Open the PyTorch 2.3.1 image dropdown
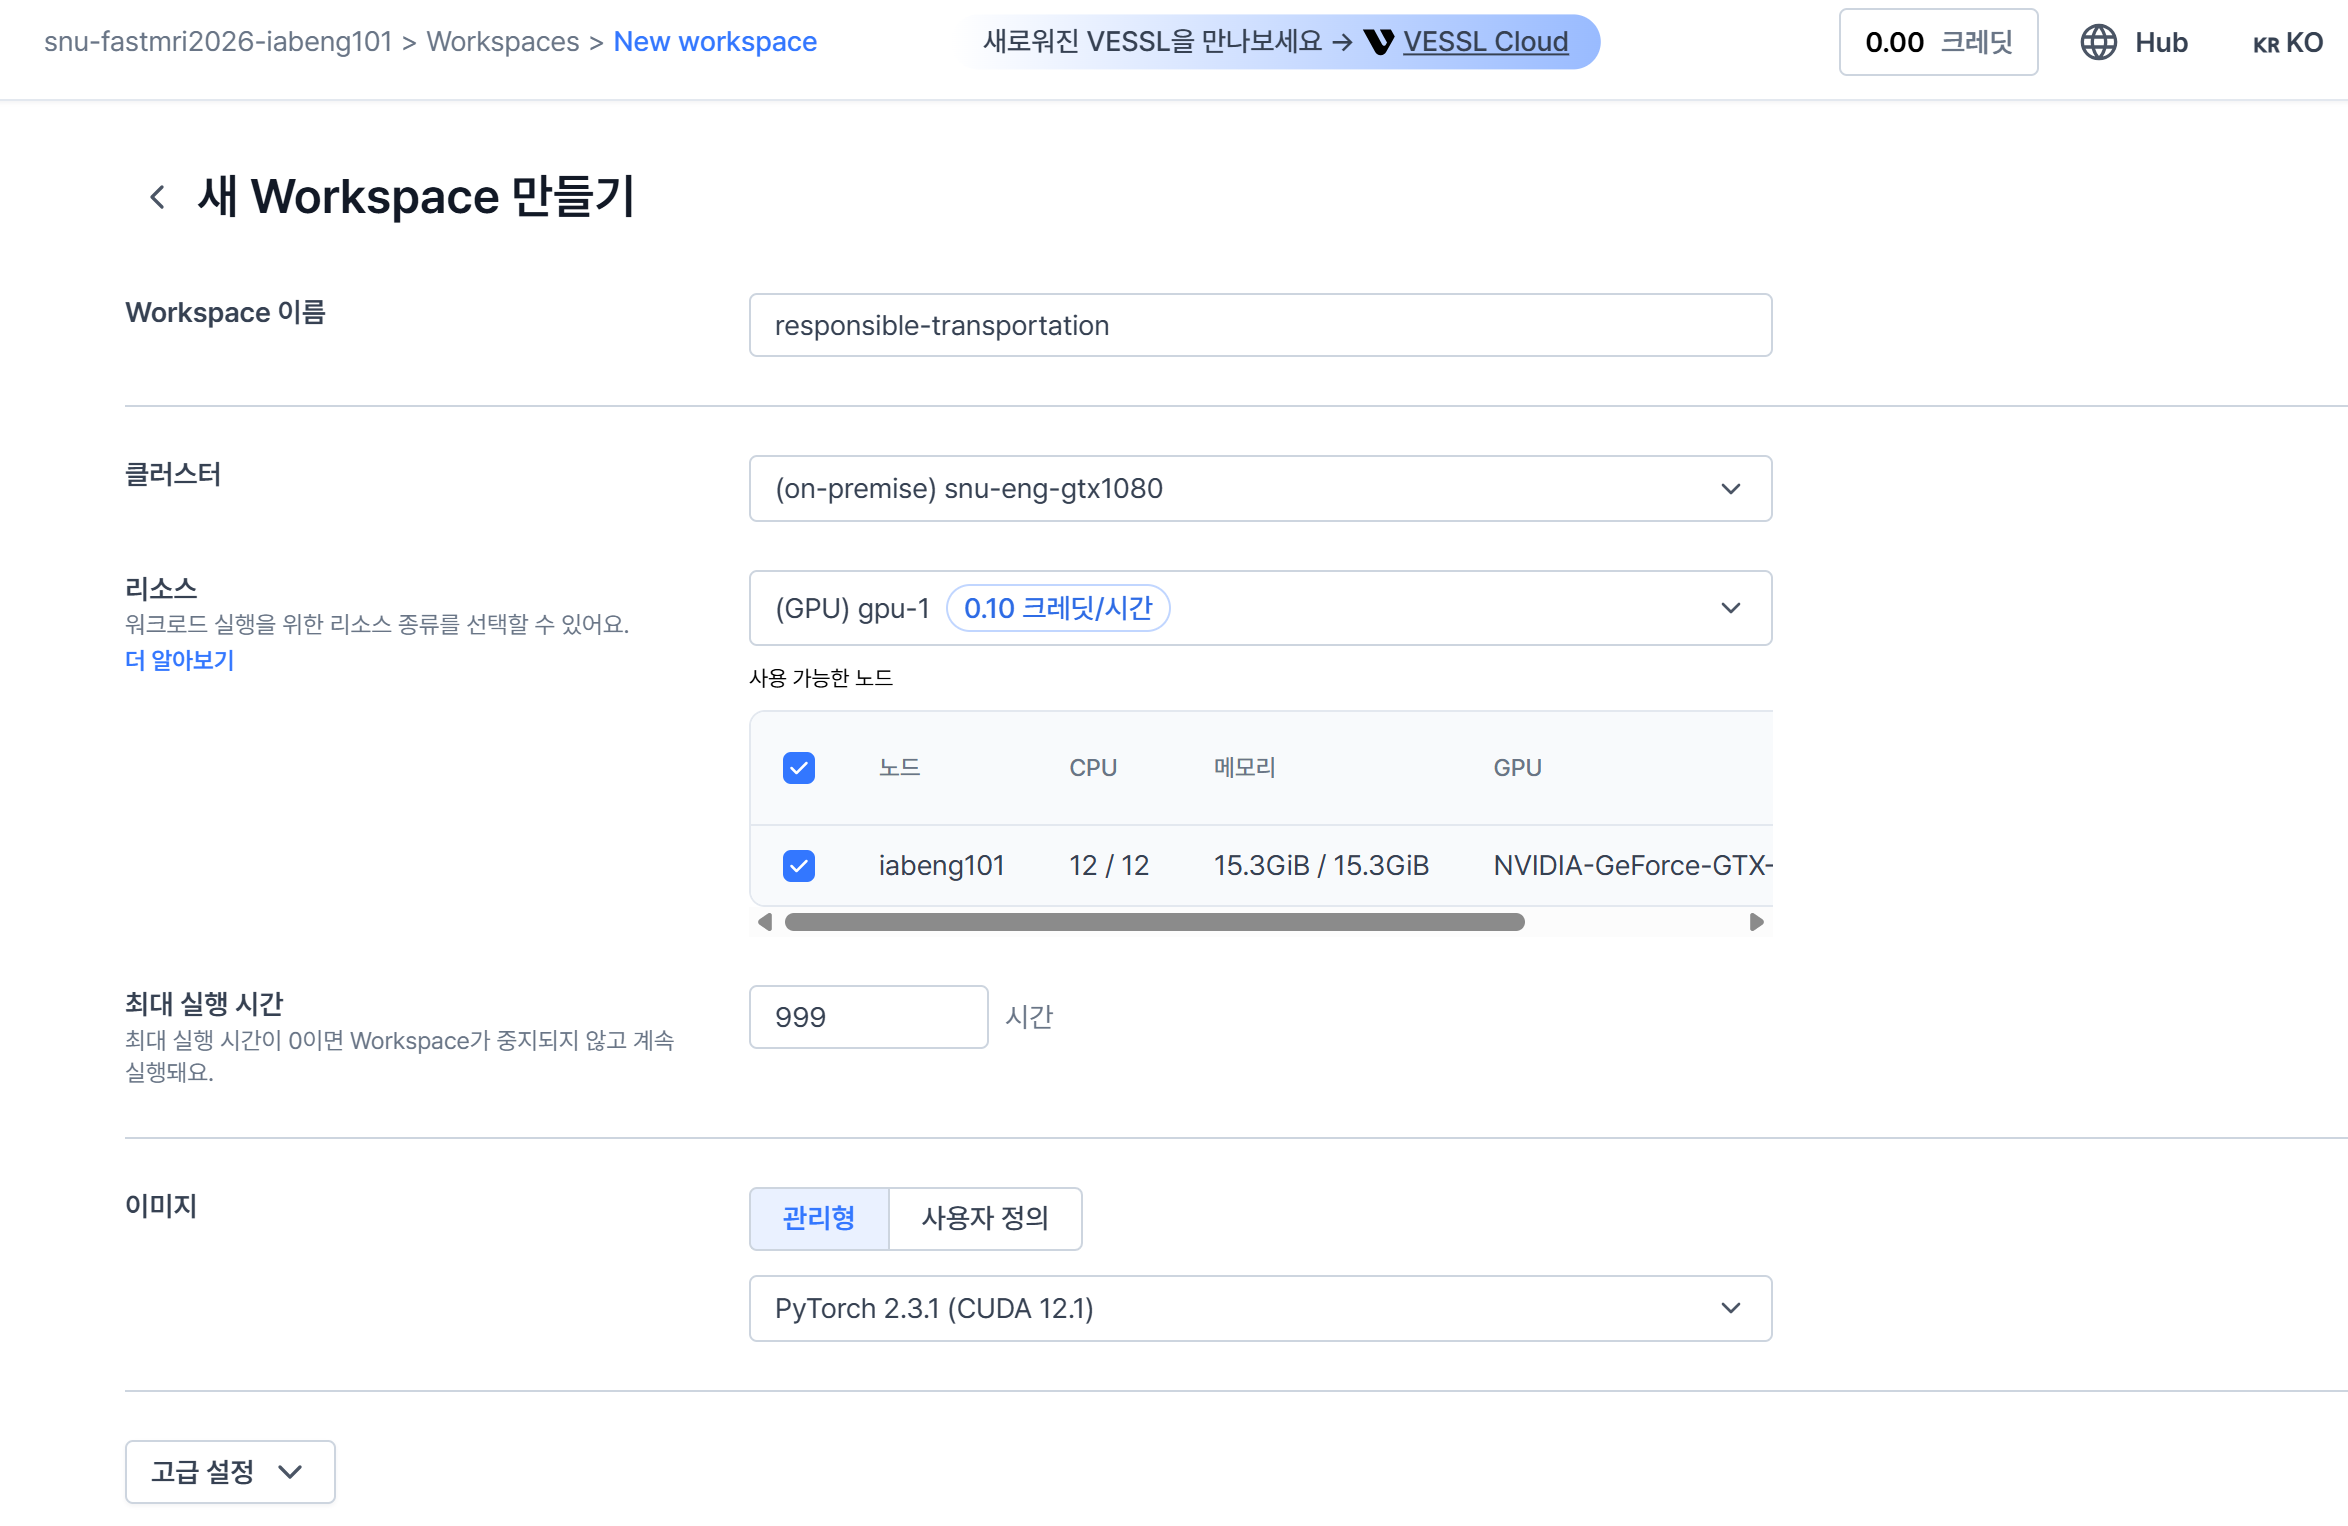The width and height of the screenshot is (2348, 1526). point(1260,1308)
